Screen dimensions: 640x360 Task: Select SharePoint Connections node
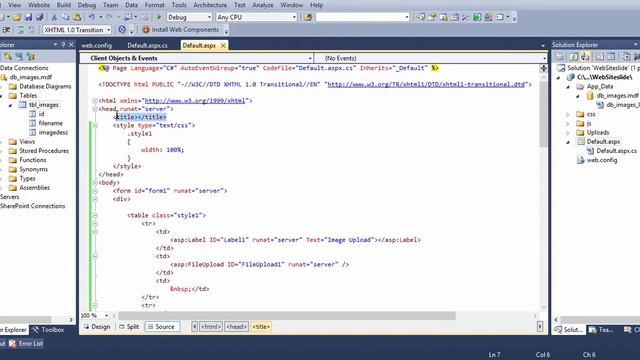click(x=33, y=206)
